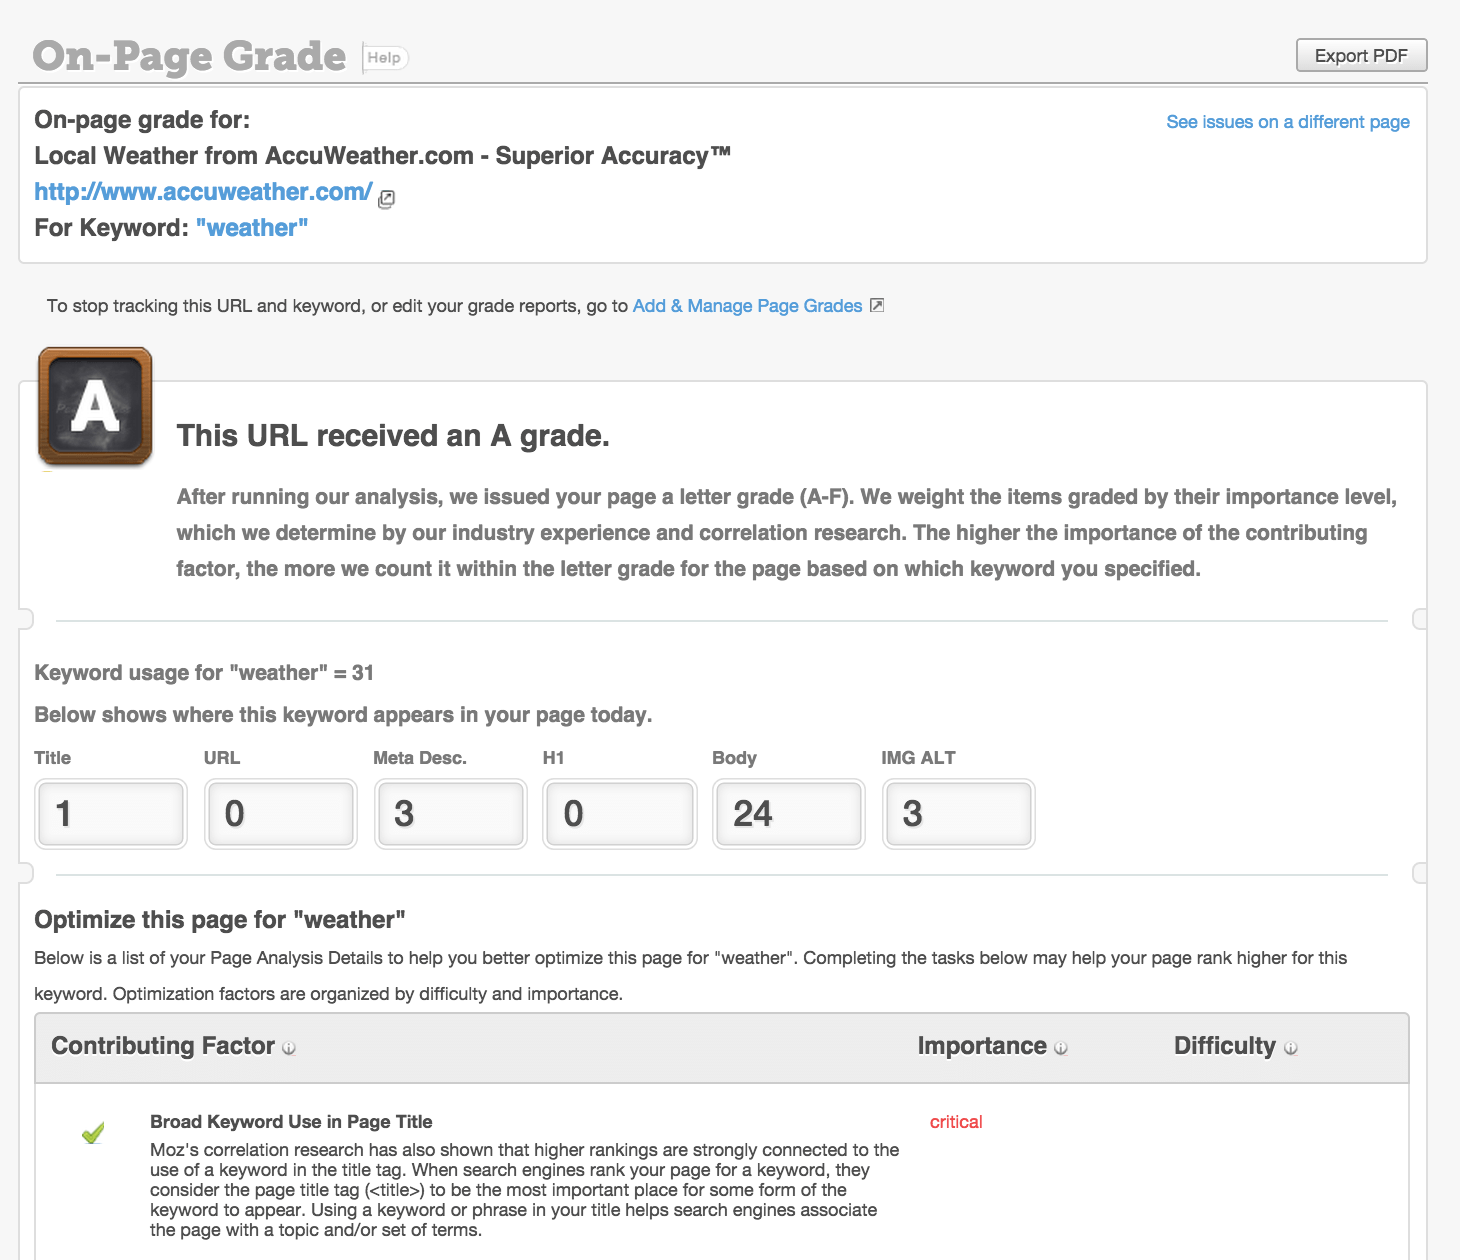Screen dimensions: 1460x1260
Task: Click green checkmark for Broad Keyword Use
Action: (x=93, y=1132)
